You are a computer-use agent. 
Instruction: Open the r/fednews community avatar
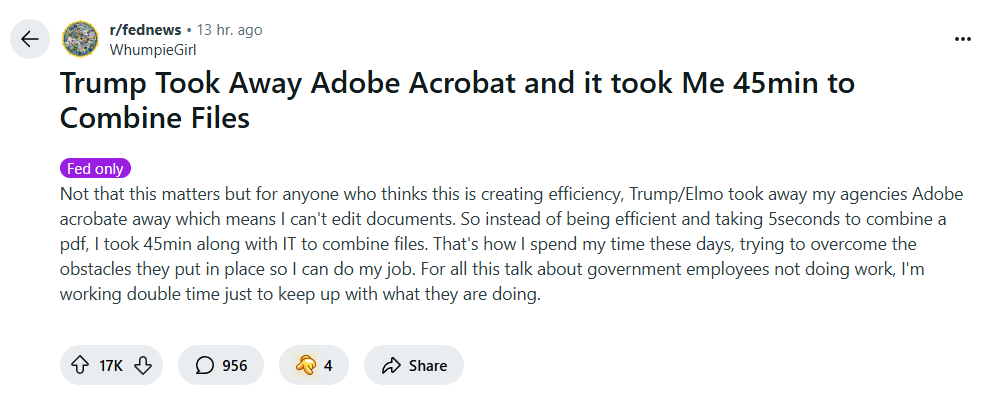point(80,39)
